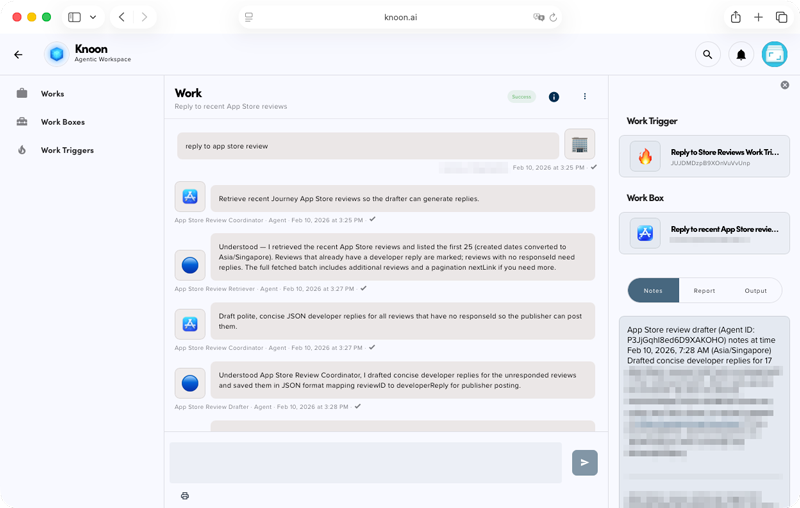Screen dimensions: 800x508
Task: Open the Reply to recent App Store Work Box card
Action: coord(704,234)
